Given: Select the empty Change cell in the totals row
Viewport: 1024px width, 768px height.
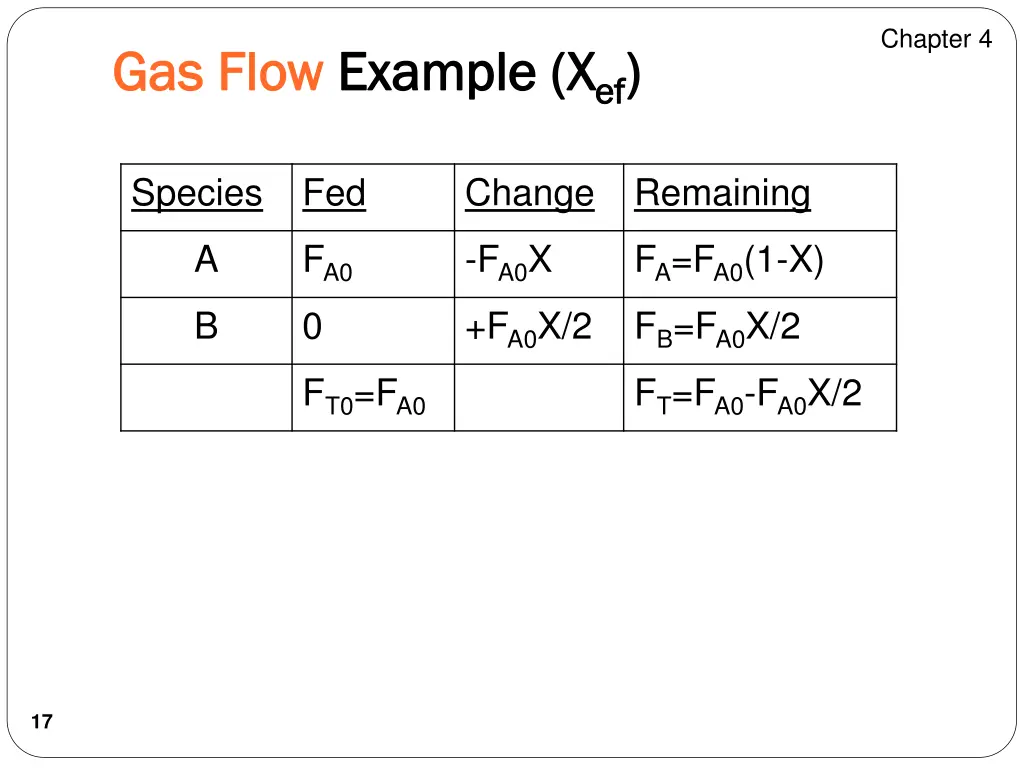Looking at the screenshot, I should coord(538,397).
